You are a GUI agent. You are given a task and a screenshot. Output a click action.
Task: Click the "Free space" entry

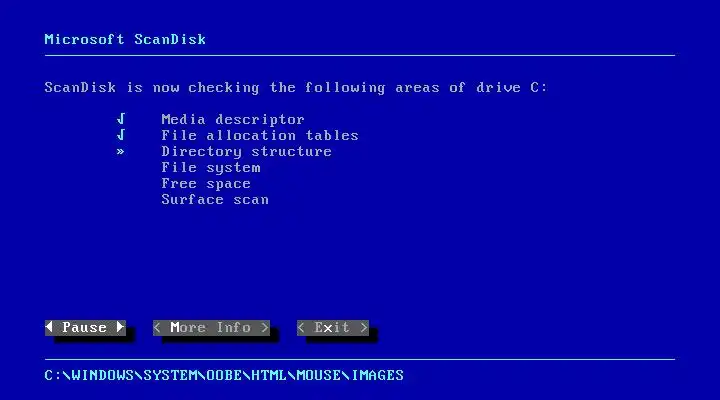(206, 184)
